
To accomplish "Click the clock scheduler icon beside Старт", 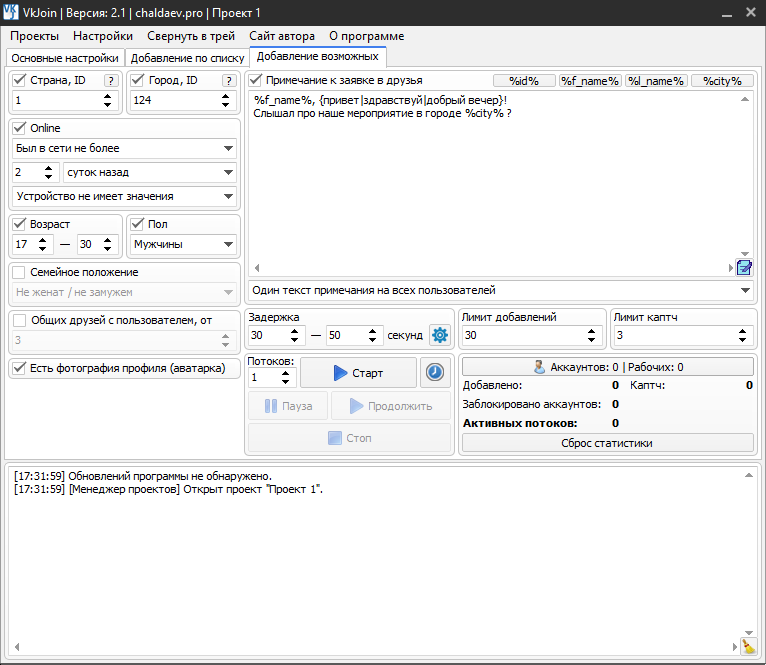I will pos(435,372).
